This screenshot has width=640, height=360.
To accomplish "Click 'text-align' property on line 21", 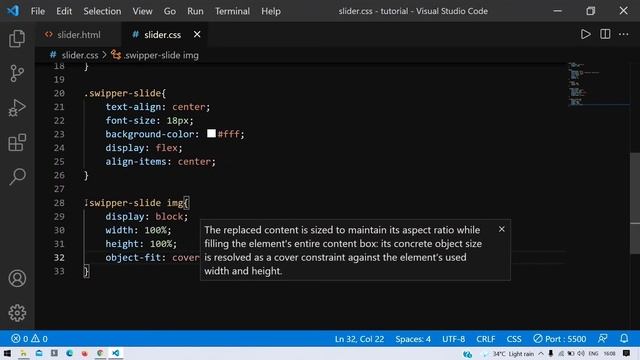I will pyautogui.click(x=133, y=107).
